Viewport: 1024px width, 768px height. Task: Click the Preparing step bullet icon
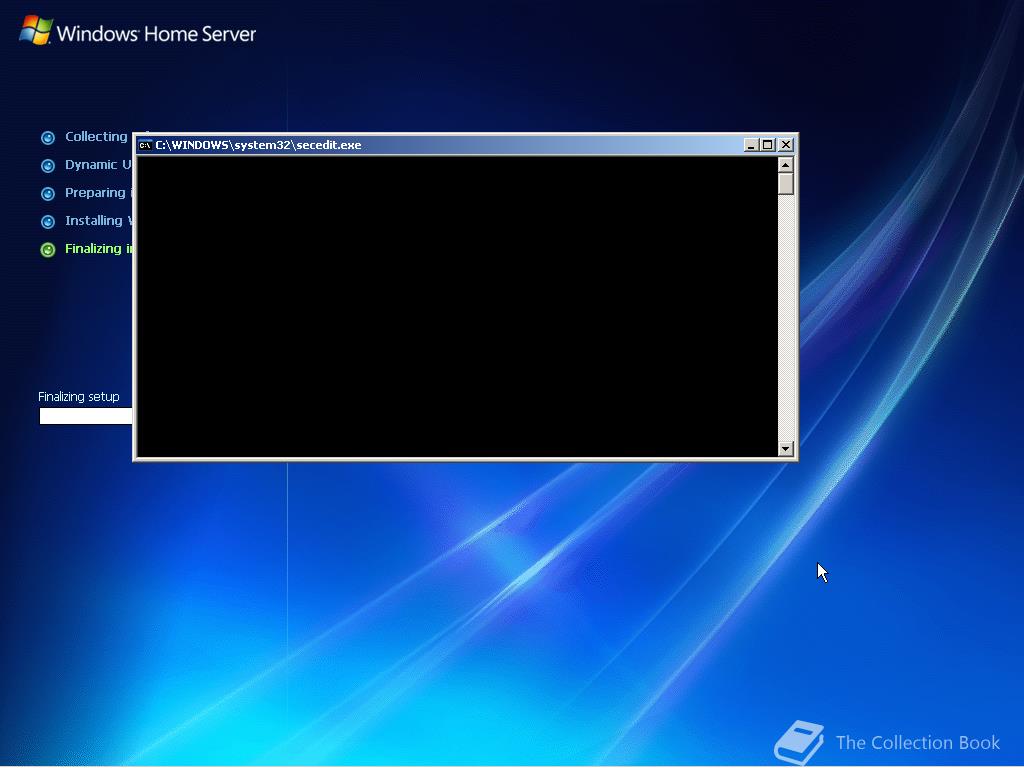[x=48, y=194]
